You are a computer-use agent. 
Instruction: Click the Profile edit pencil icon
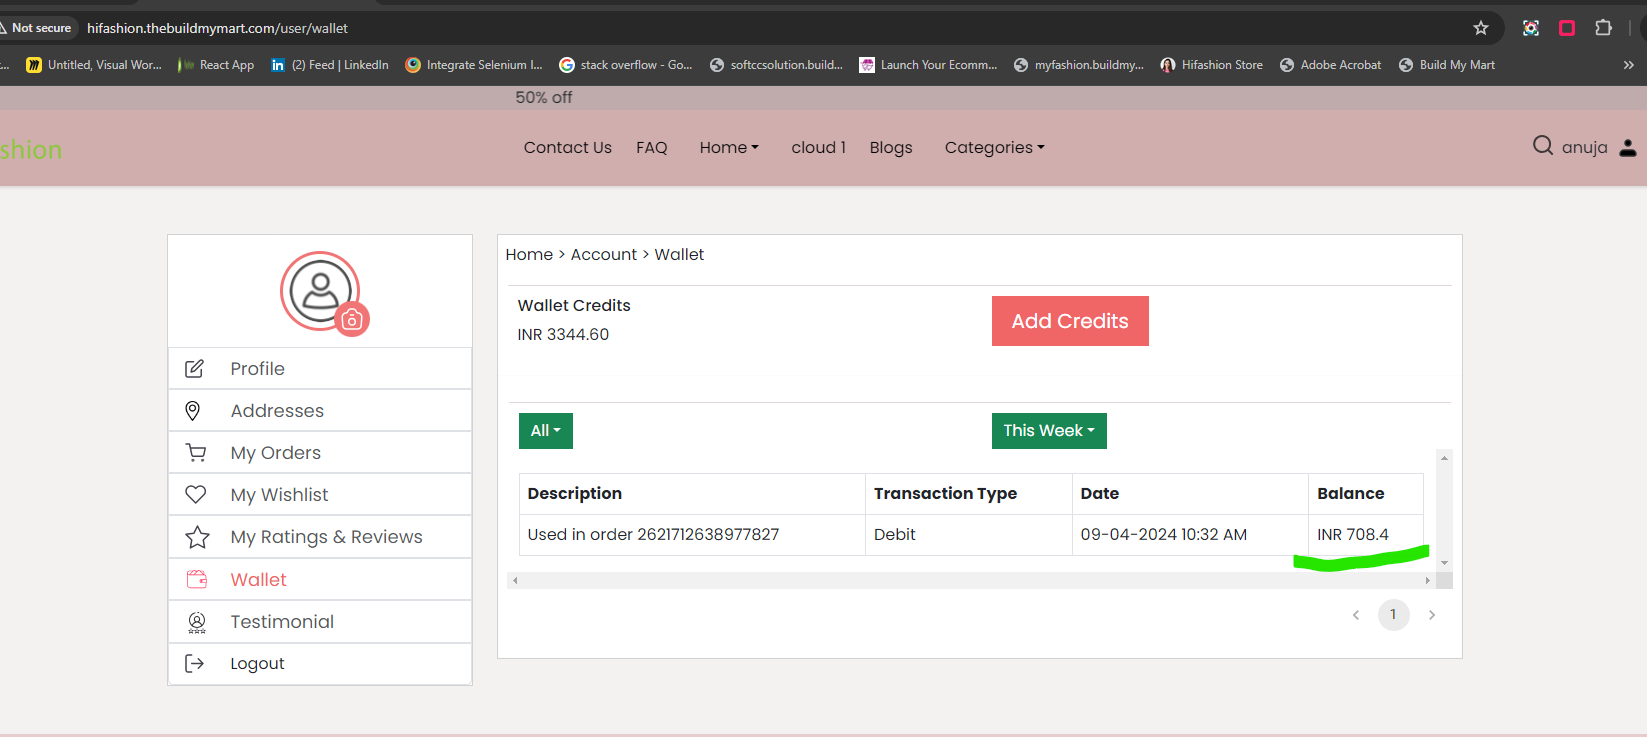pyautogui.click(x=195, y=369)
